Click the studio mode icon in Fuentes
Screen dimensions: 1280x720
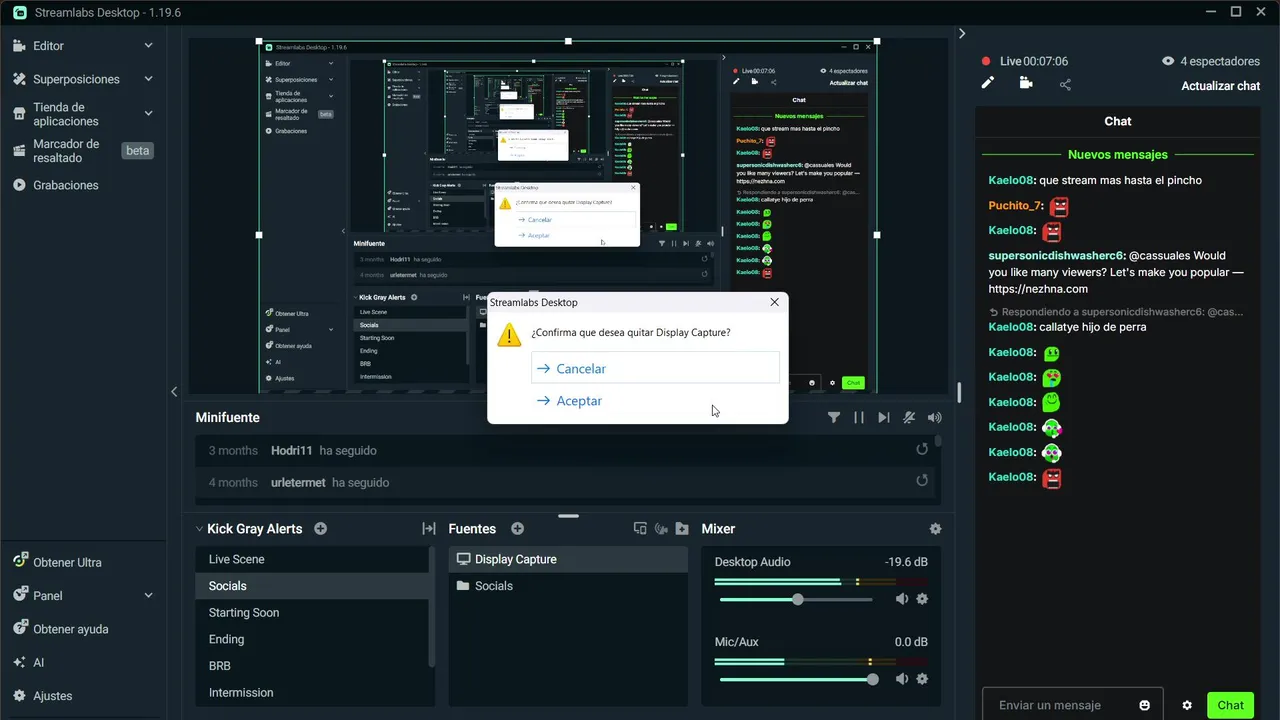tap(661, 529)
